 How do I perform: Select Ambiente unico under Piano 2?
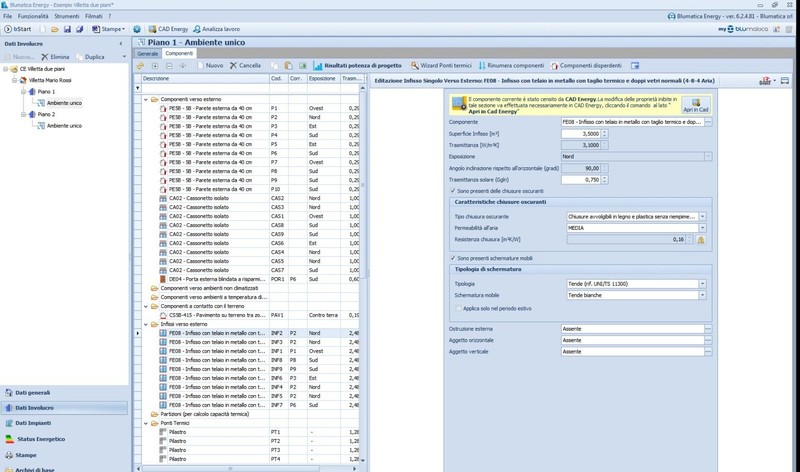[x=64, y=126]
